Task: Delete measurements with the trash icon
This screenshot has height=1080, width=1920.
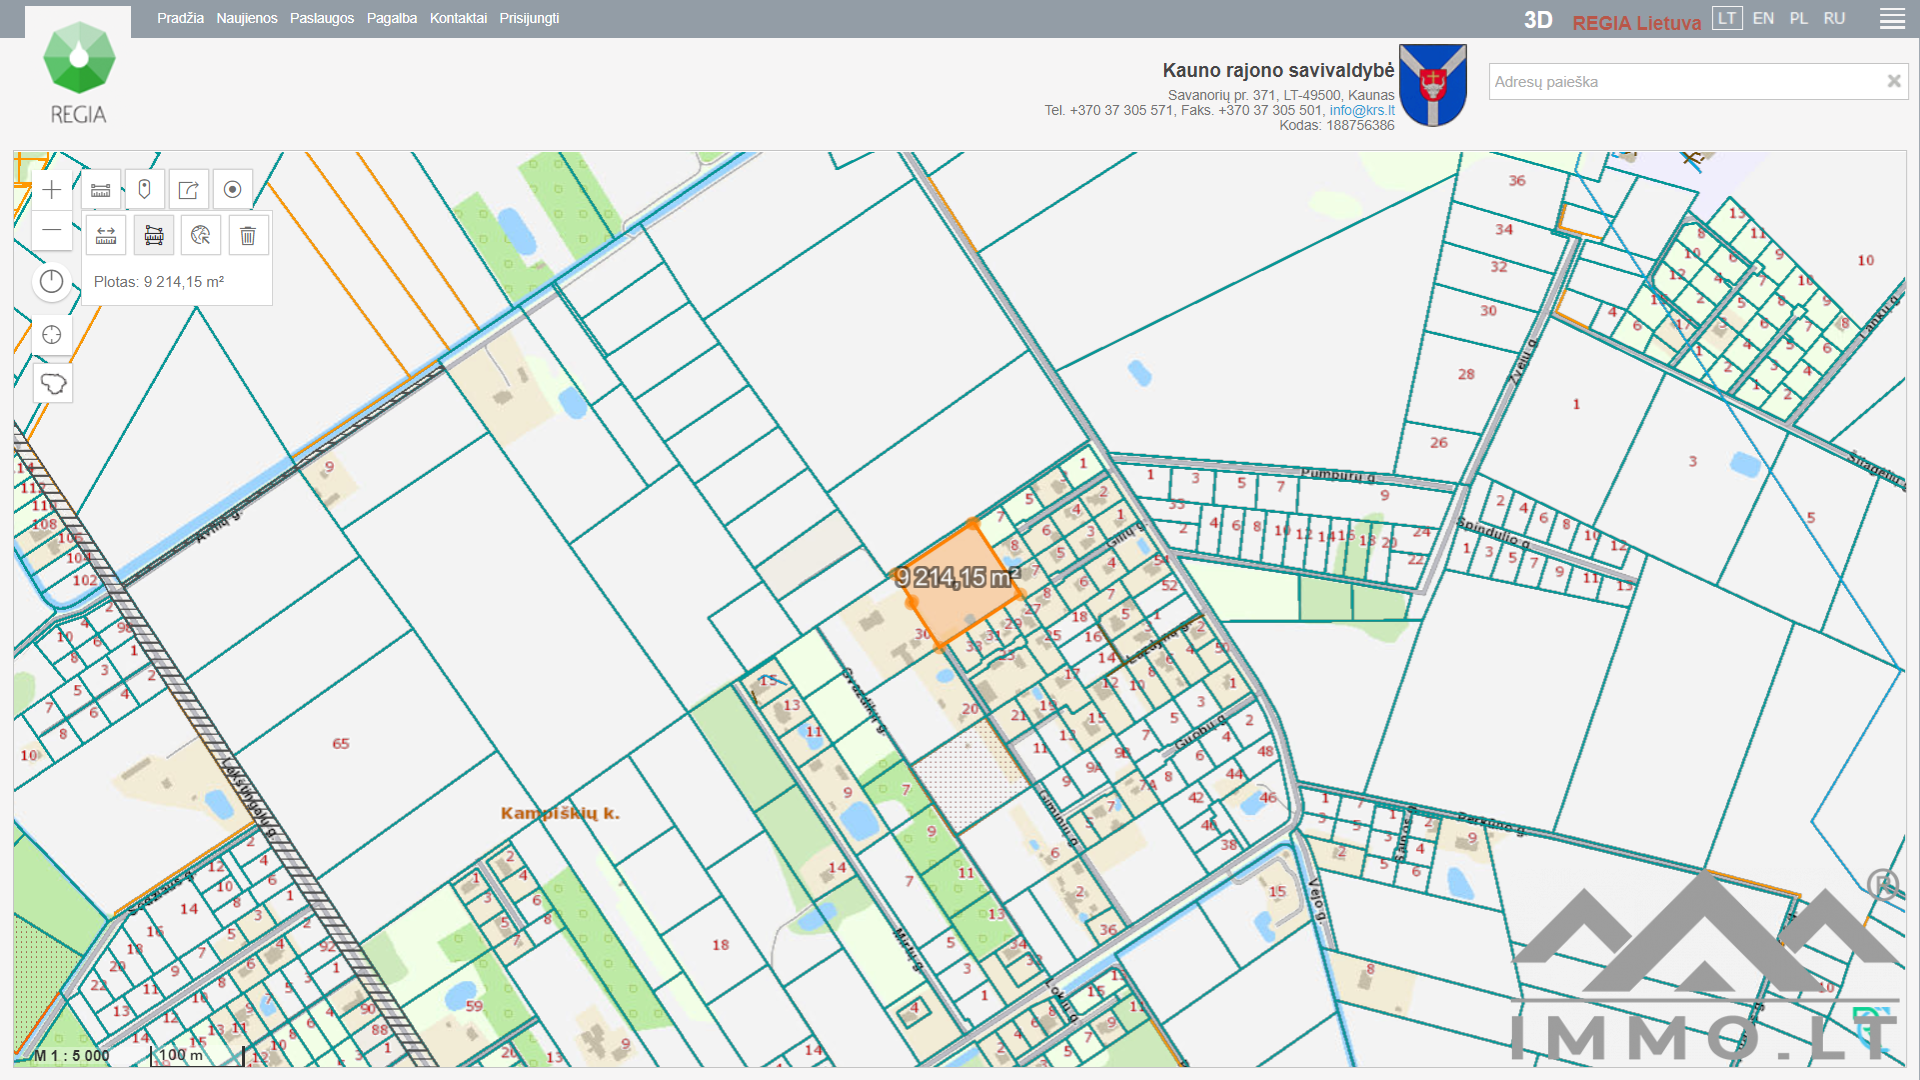Action: 248,236
